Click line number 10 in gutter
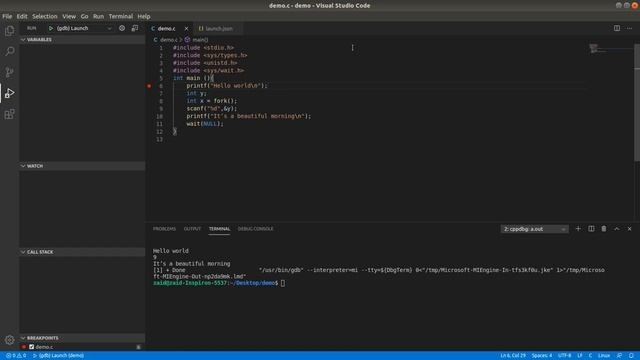Image resolution: width=640 pixels, height=360 pixels. (159, 116)
